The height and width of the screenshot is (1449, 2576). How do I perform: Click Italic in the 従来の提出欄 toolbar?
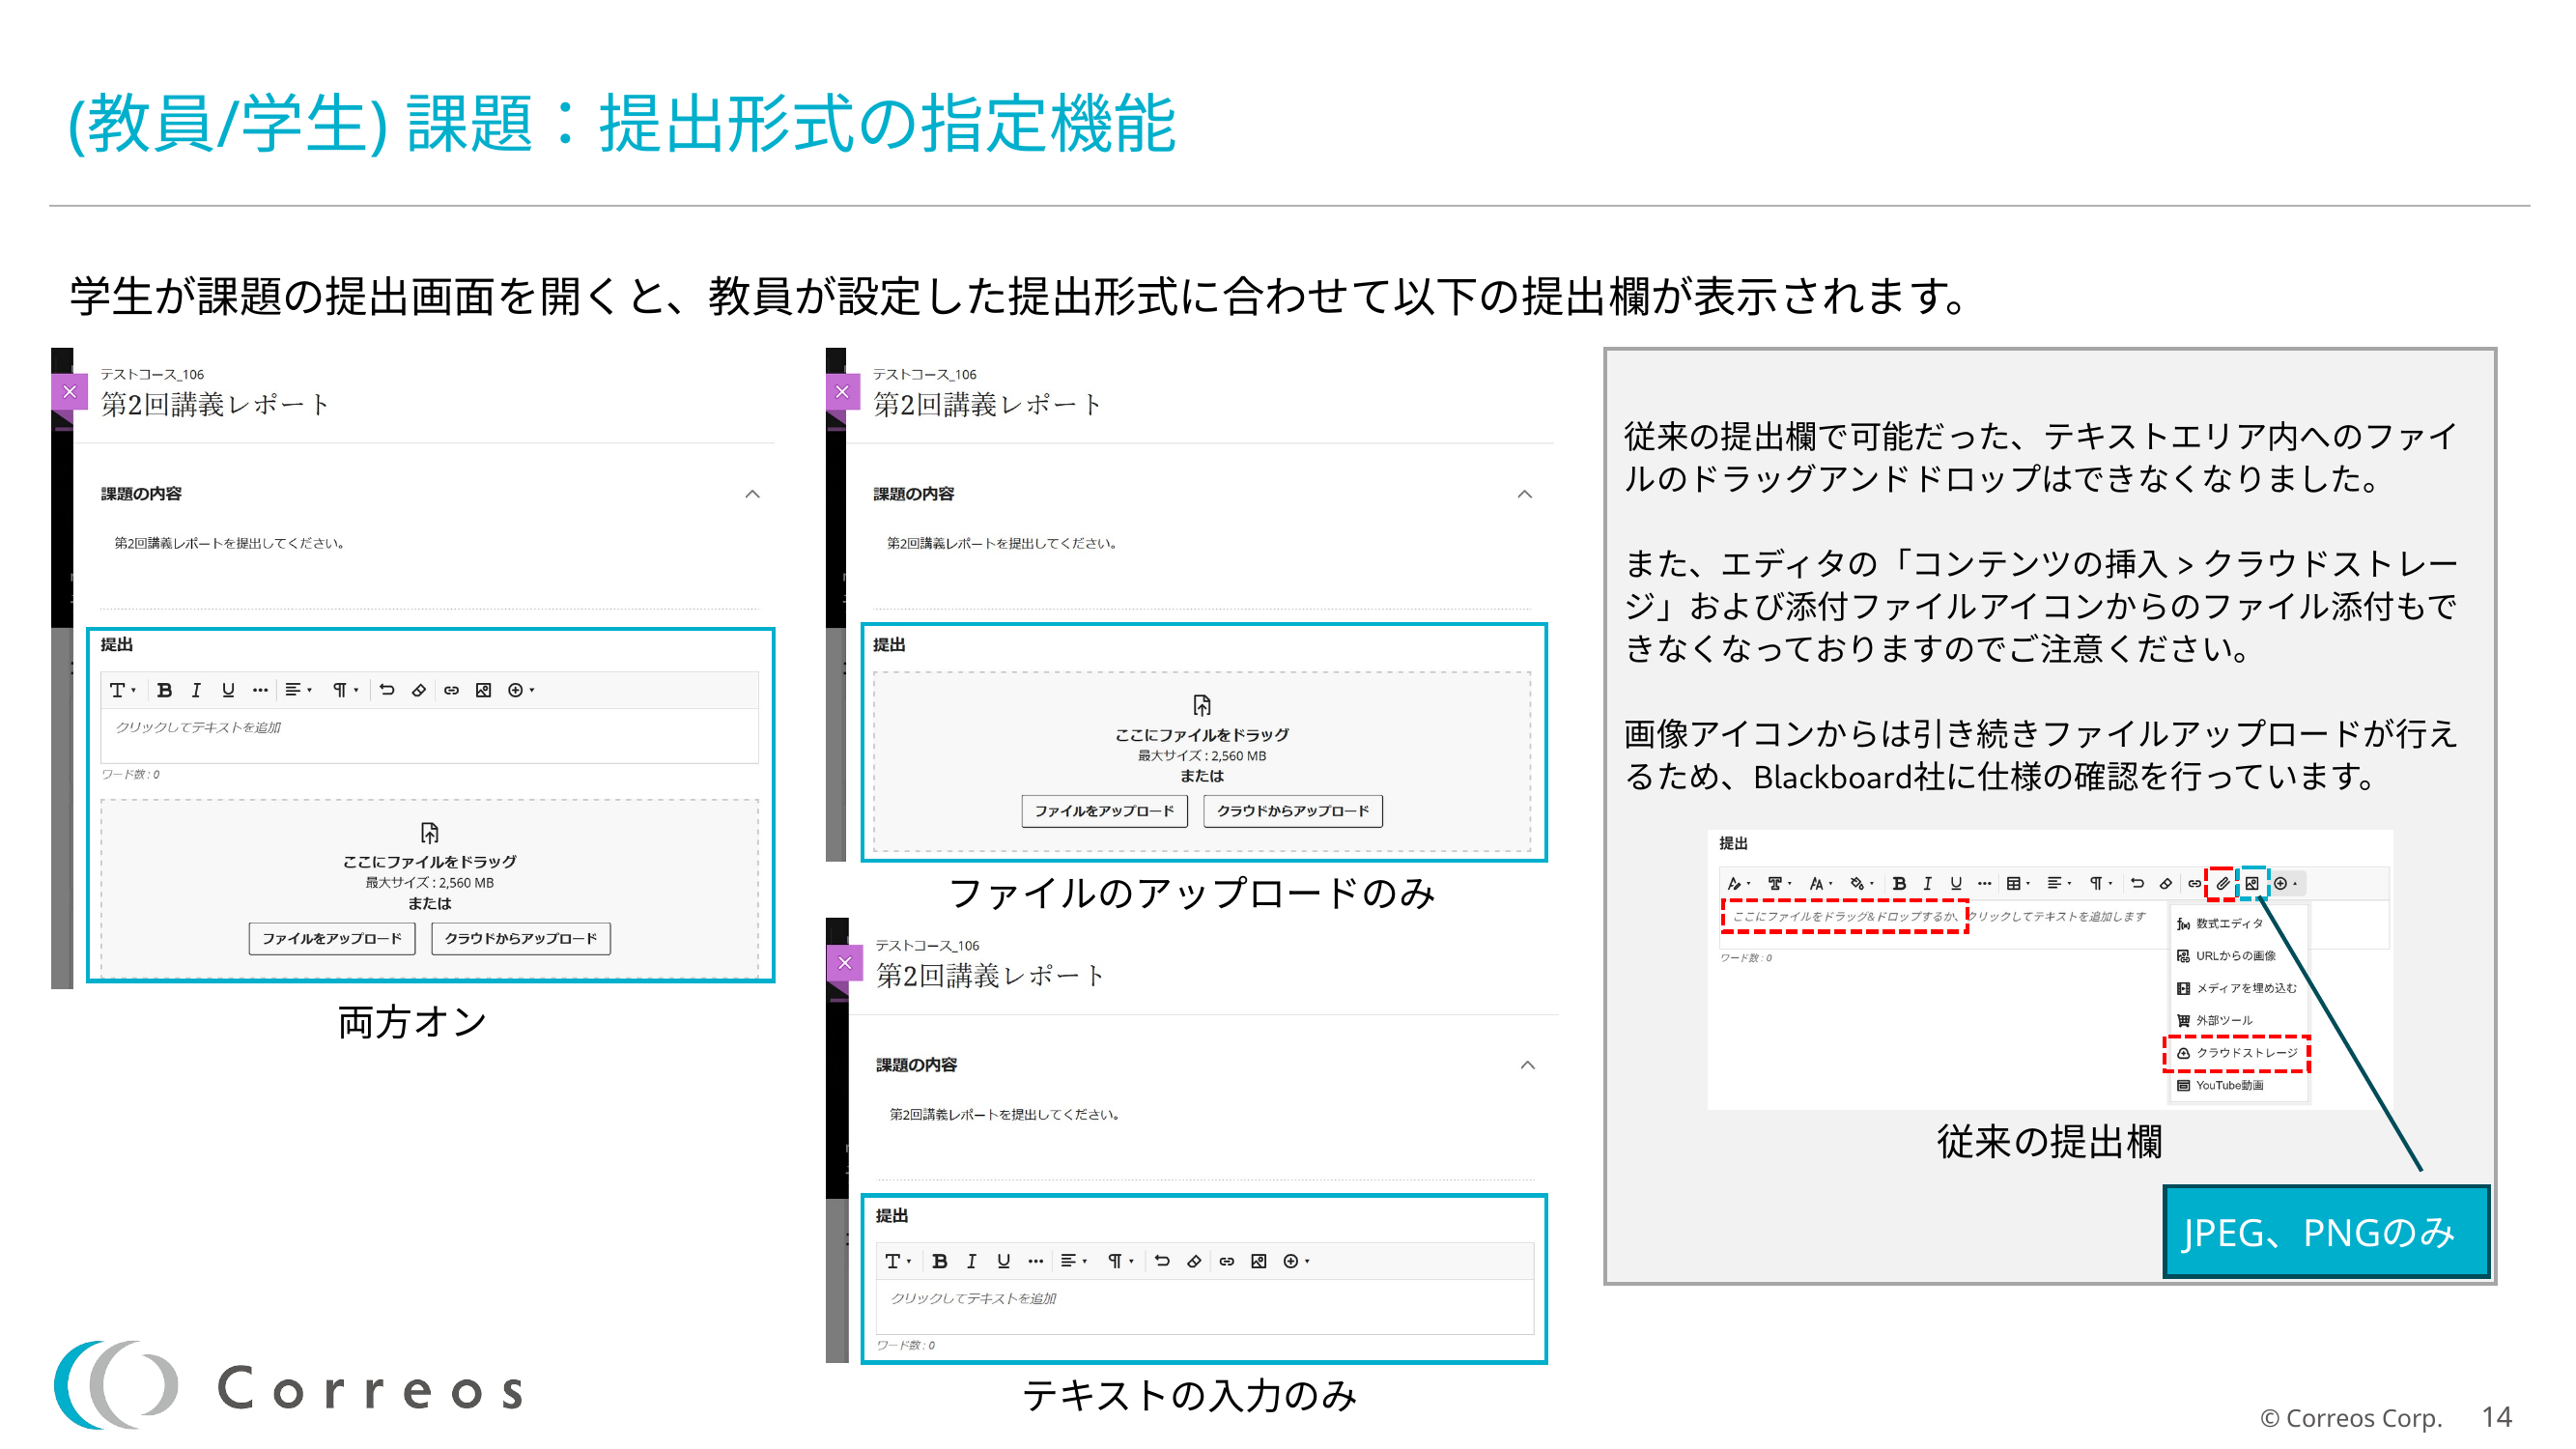tap(1928, 883)
